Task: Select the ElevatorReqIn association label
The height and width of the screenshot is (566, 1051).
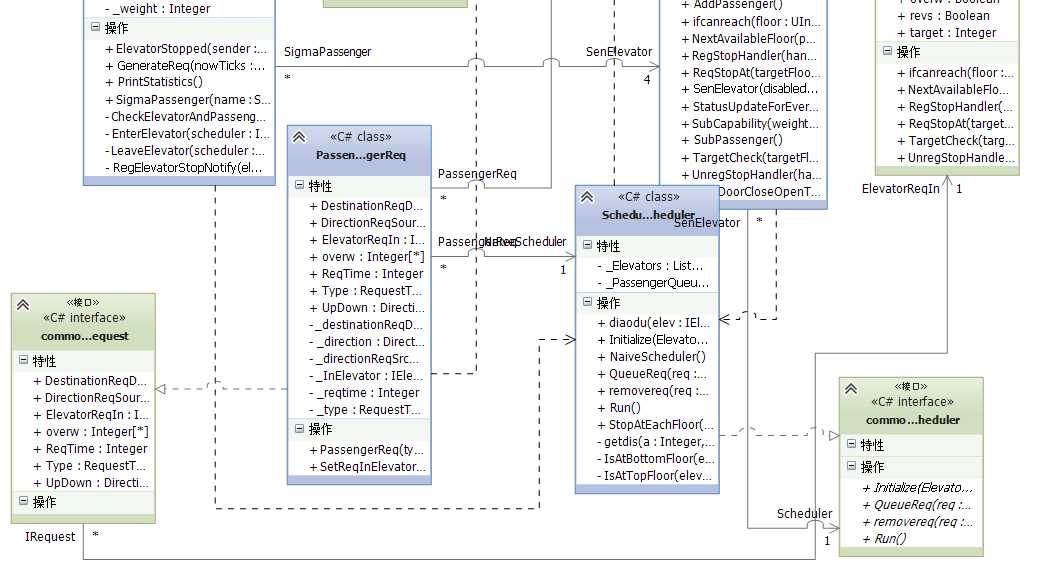Action: point(901,189)
